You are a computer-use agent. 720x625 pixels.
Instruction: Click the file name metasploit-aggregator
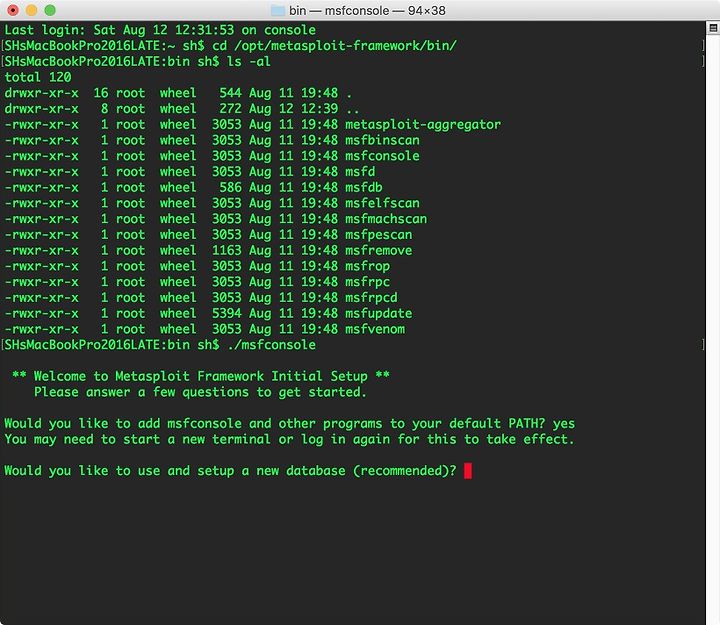423,124
